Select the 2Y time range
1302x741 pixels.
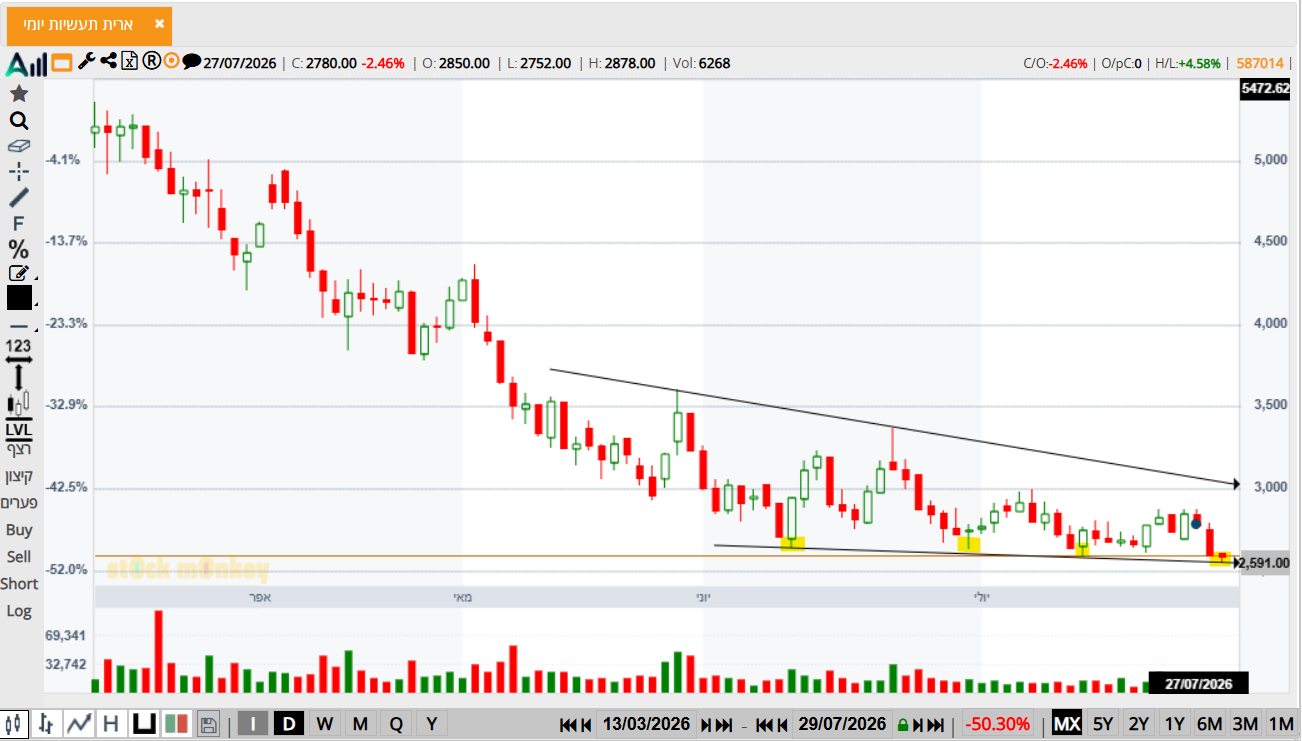pos(1138,724)
